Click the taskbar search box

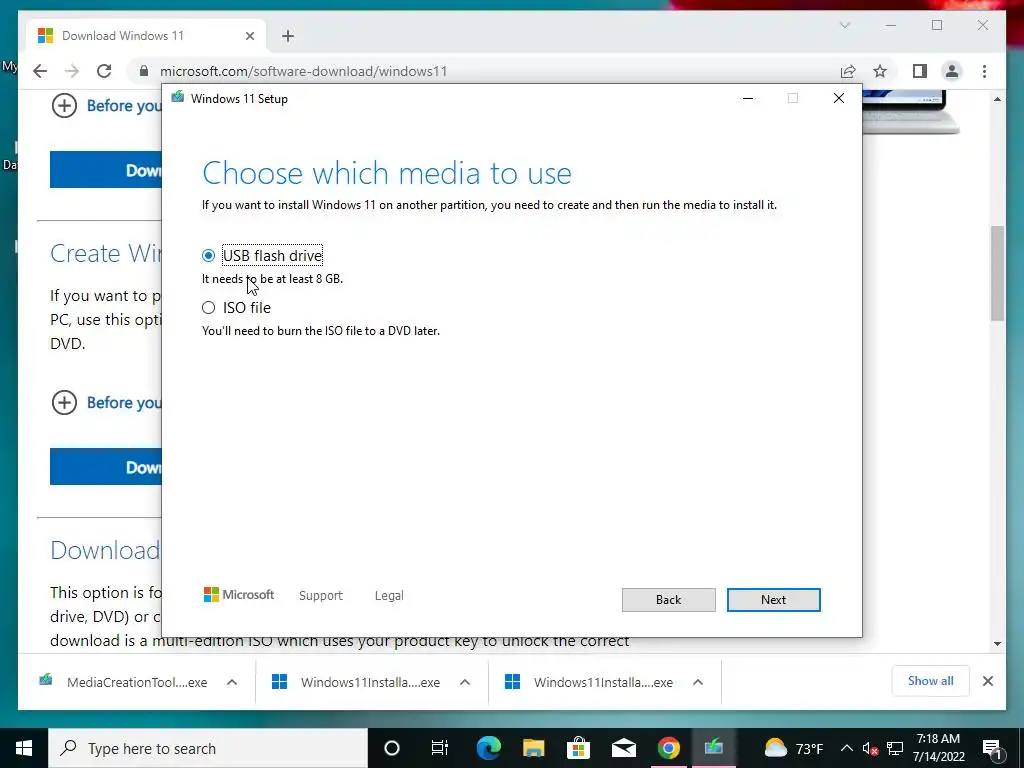[208, 748]
